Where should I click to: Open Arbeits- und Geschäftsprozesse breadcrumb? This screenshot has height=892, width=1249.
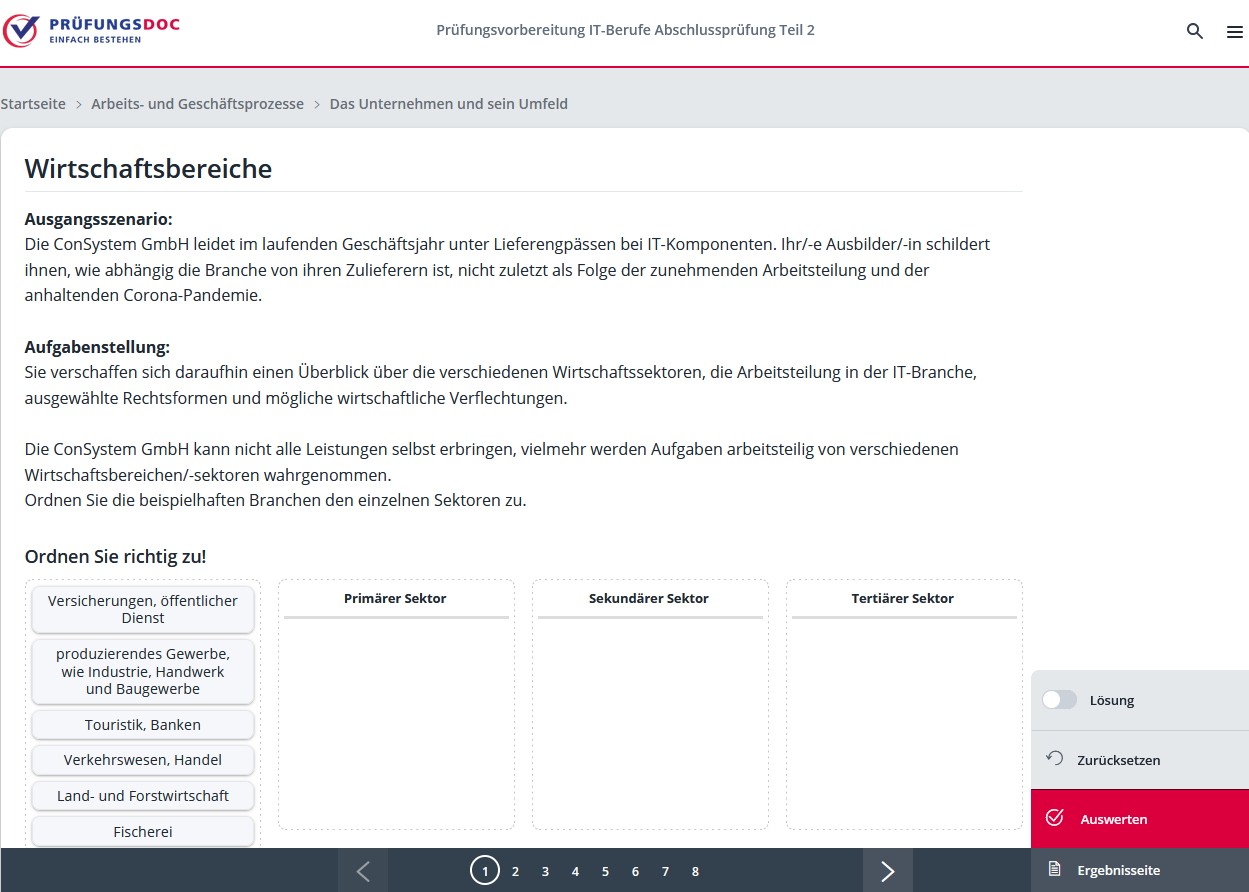point(197,104)
